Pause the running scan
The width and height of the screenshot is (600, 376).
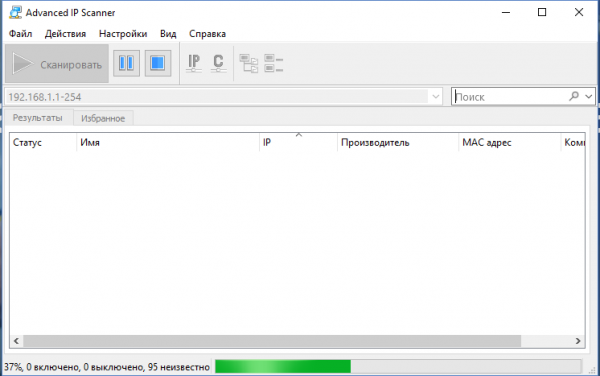126,63
